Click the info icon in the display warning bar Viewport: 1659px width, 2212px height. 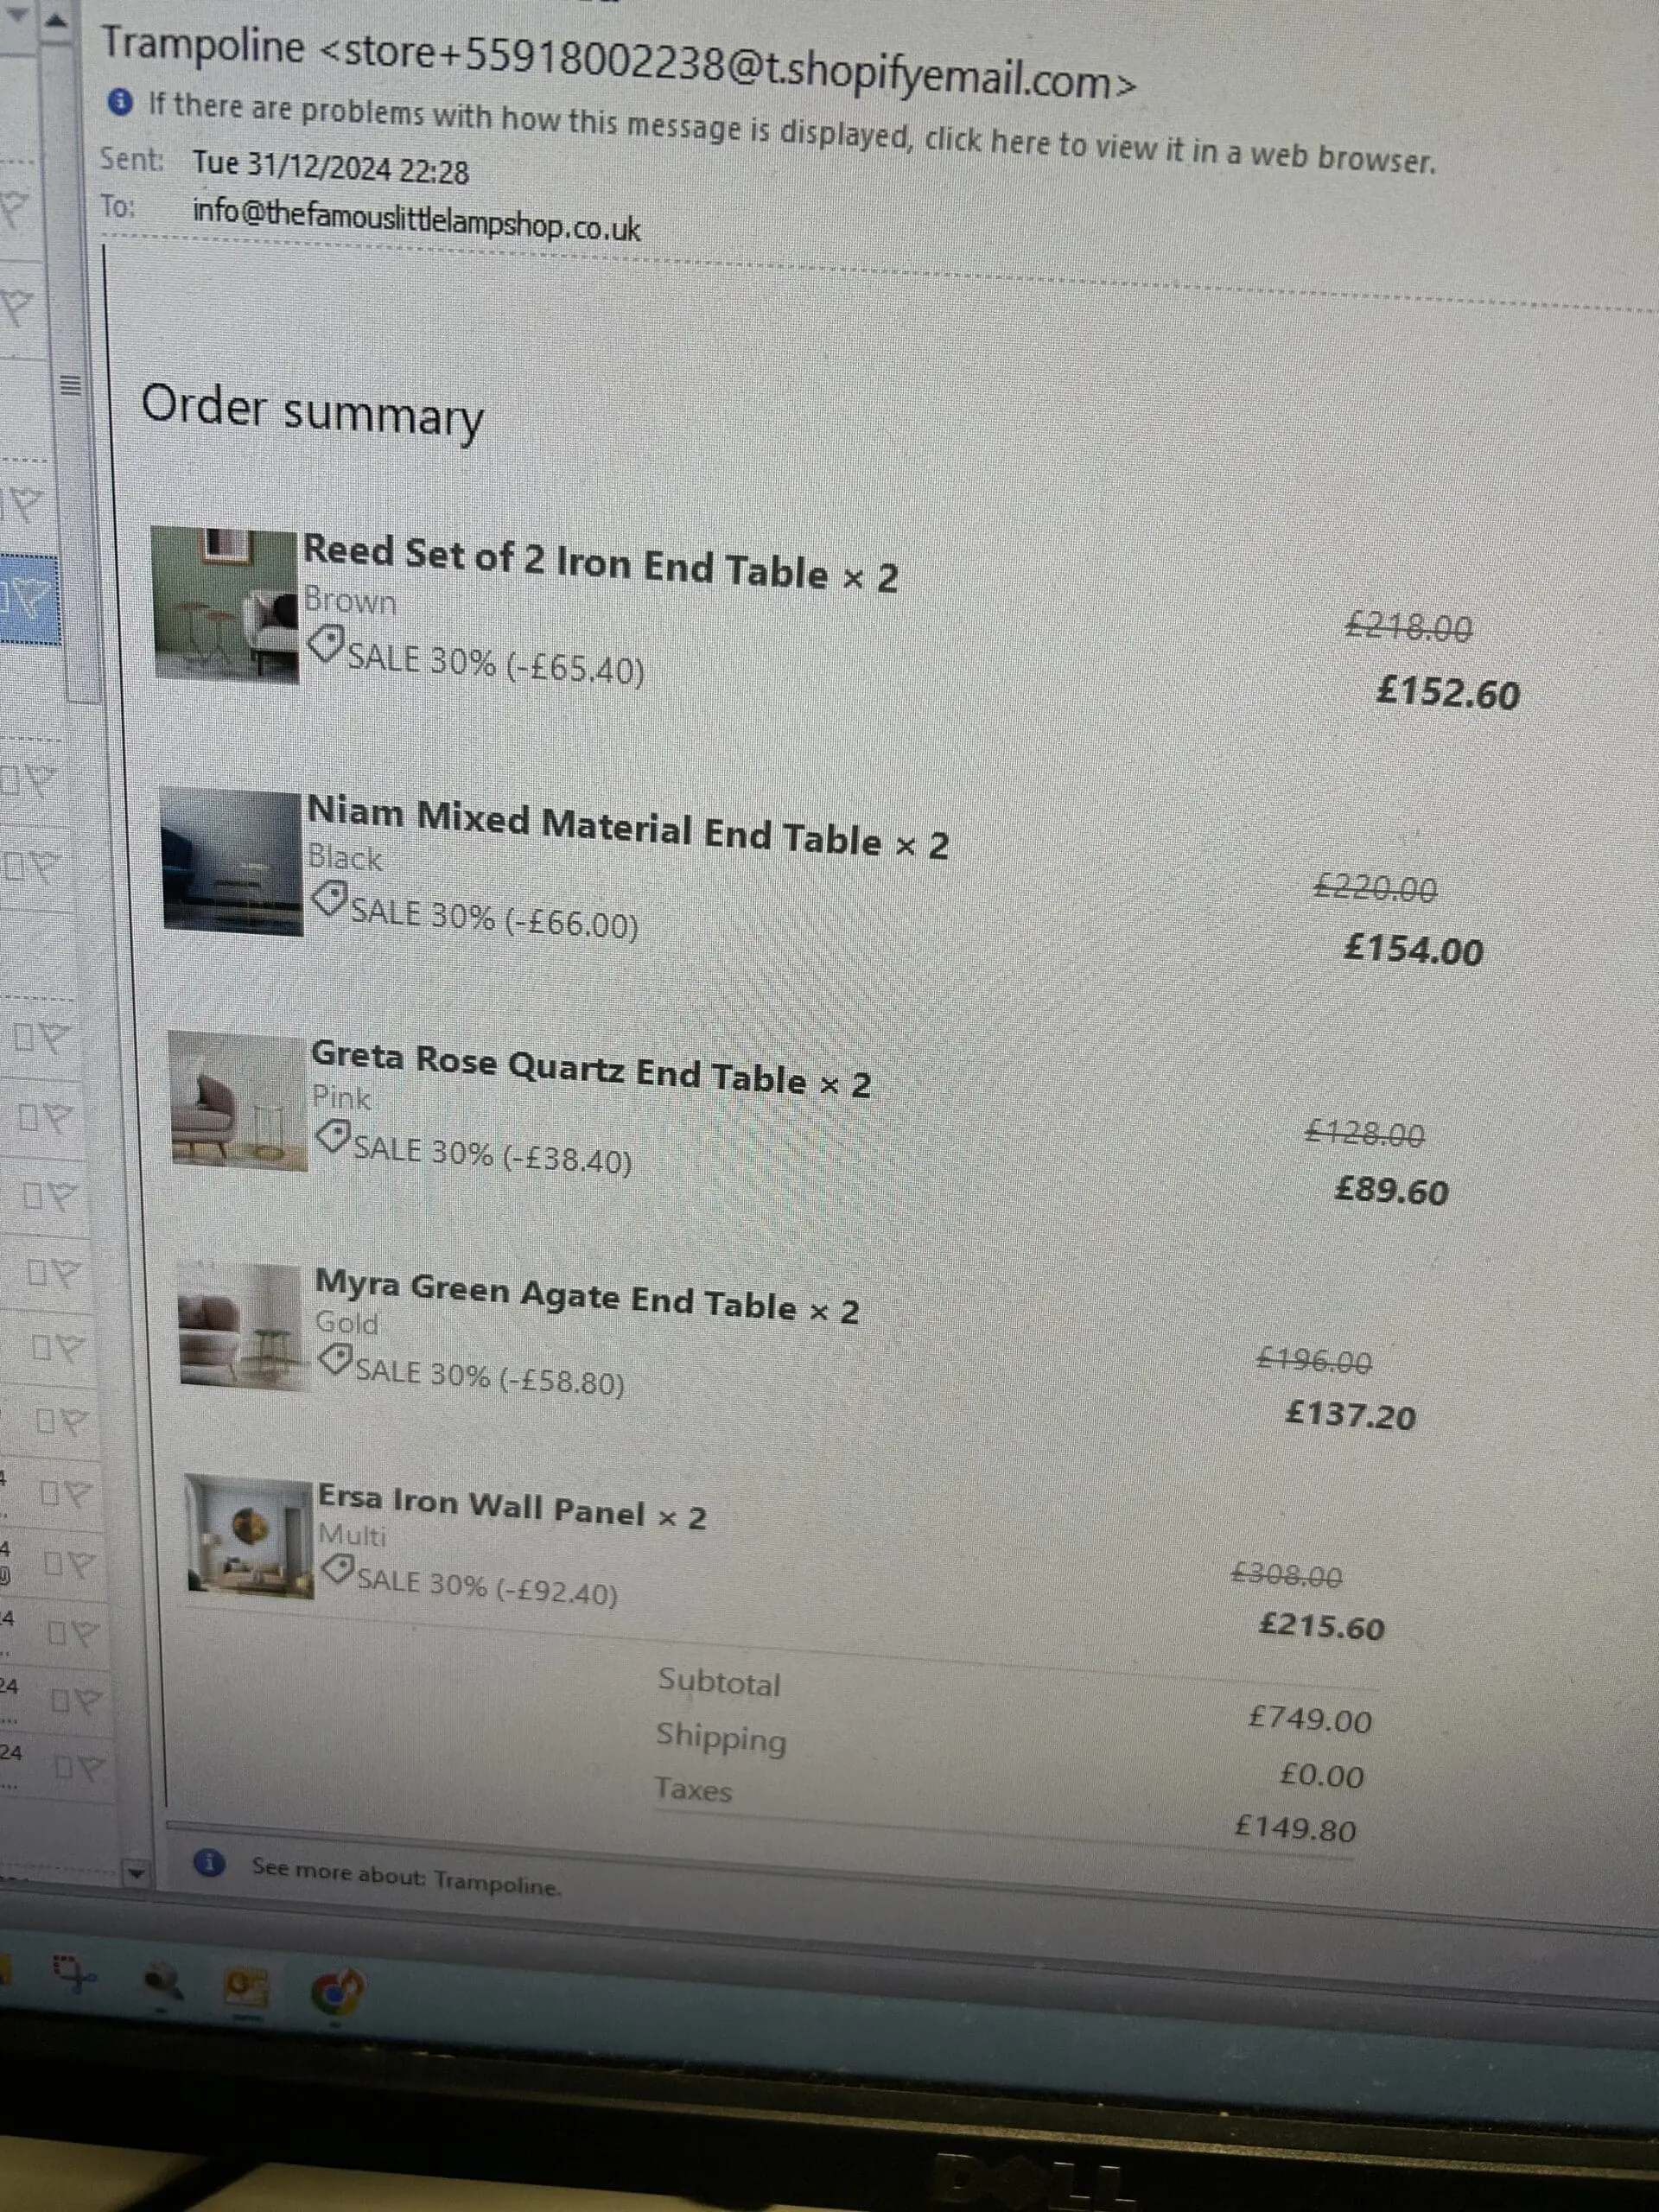pos(120,101)
